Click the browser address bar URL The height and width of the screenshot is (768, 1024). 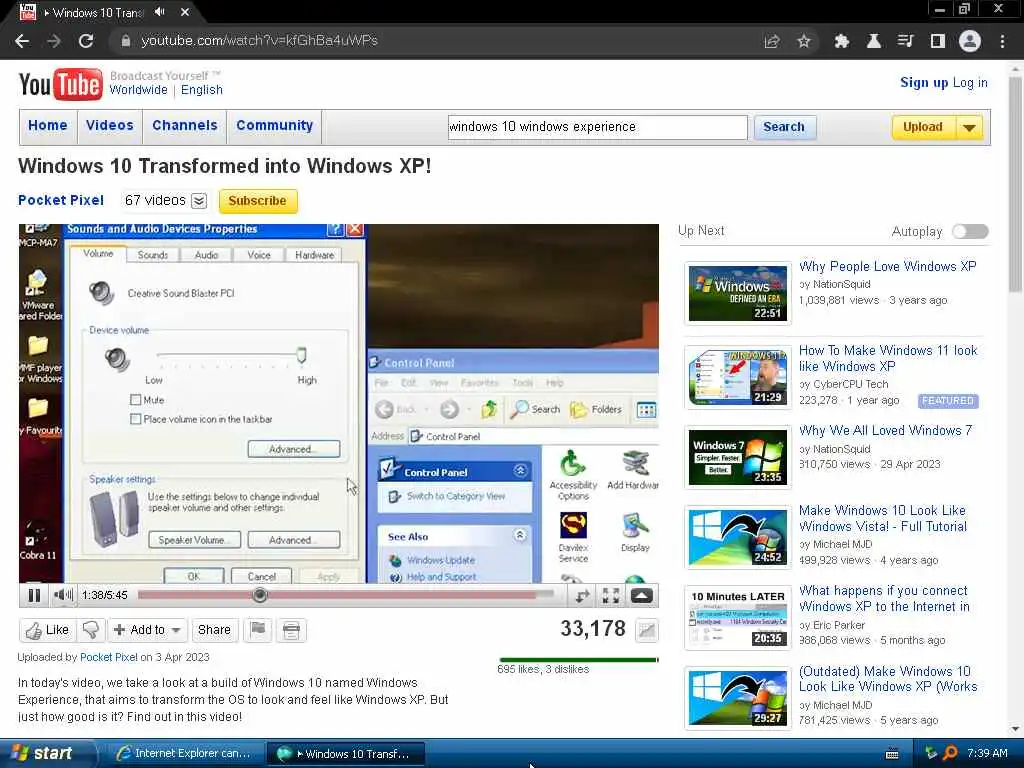pos(259,40)
